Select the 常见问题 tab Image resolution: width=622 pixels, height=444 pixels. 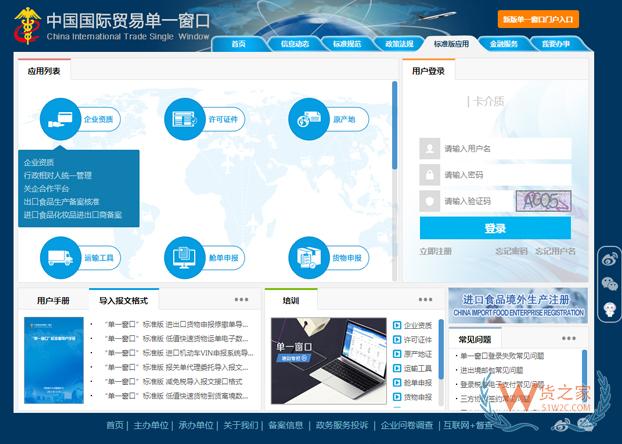tap(475, 339)
